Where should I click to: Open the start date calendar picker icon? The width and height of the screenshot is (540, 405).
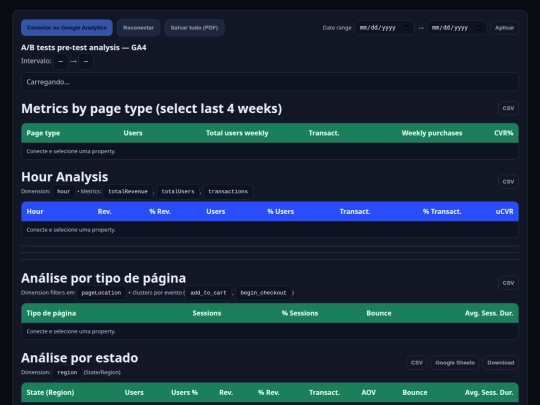pos(406,28)
